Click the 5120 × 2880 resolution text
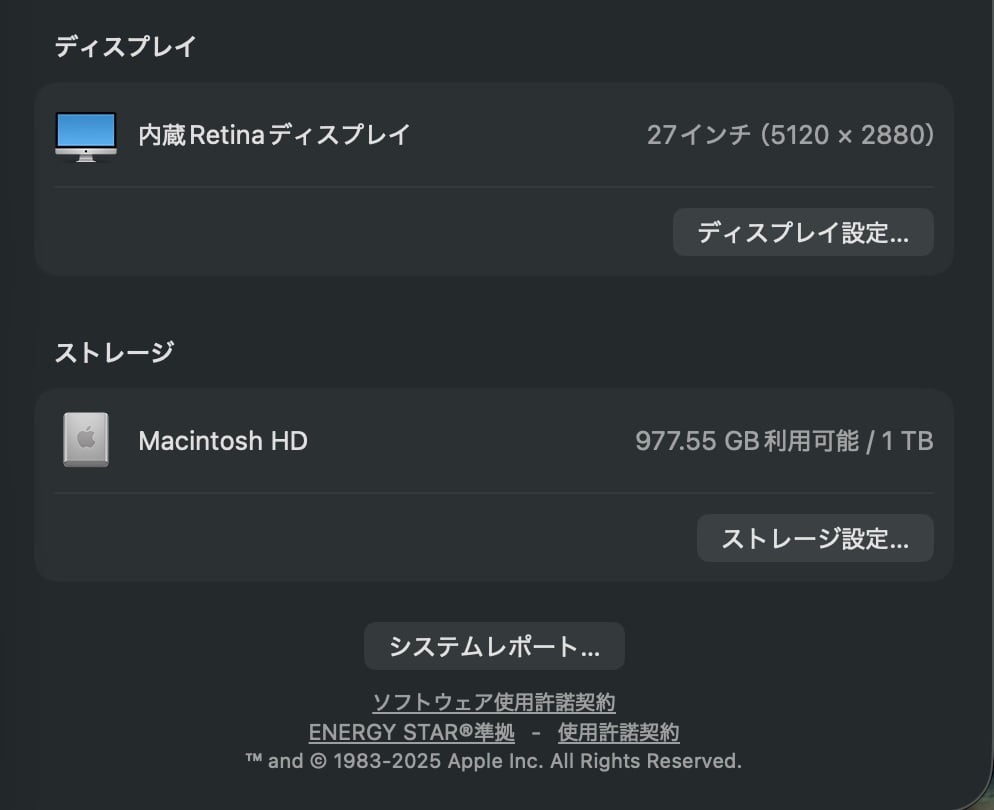This screenshot has width=994, height=810. 847,135
